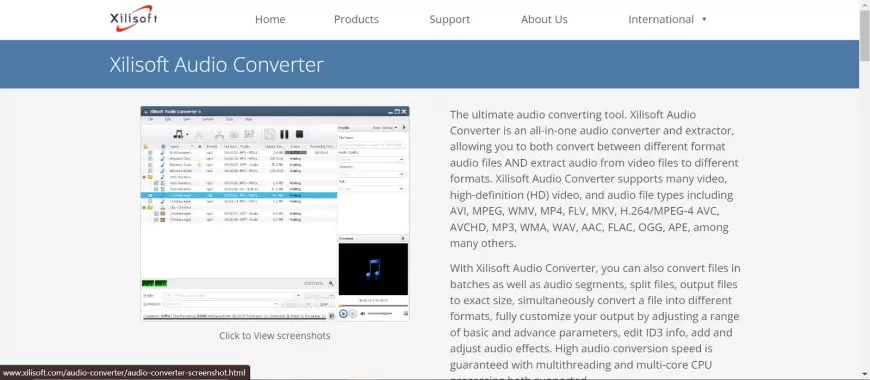Go to the Home page
This screenshot has height=380, width=870.
coord(270,19)
